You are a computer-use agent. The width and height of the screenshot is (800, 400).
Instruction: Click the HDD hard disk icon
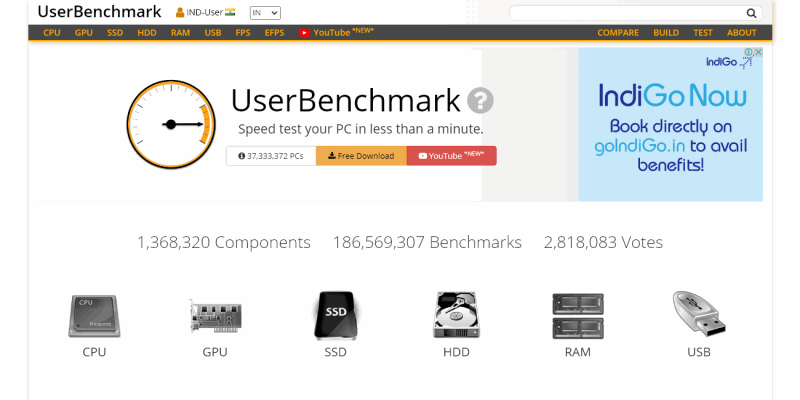[456, 315]
